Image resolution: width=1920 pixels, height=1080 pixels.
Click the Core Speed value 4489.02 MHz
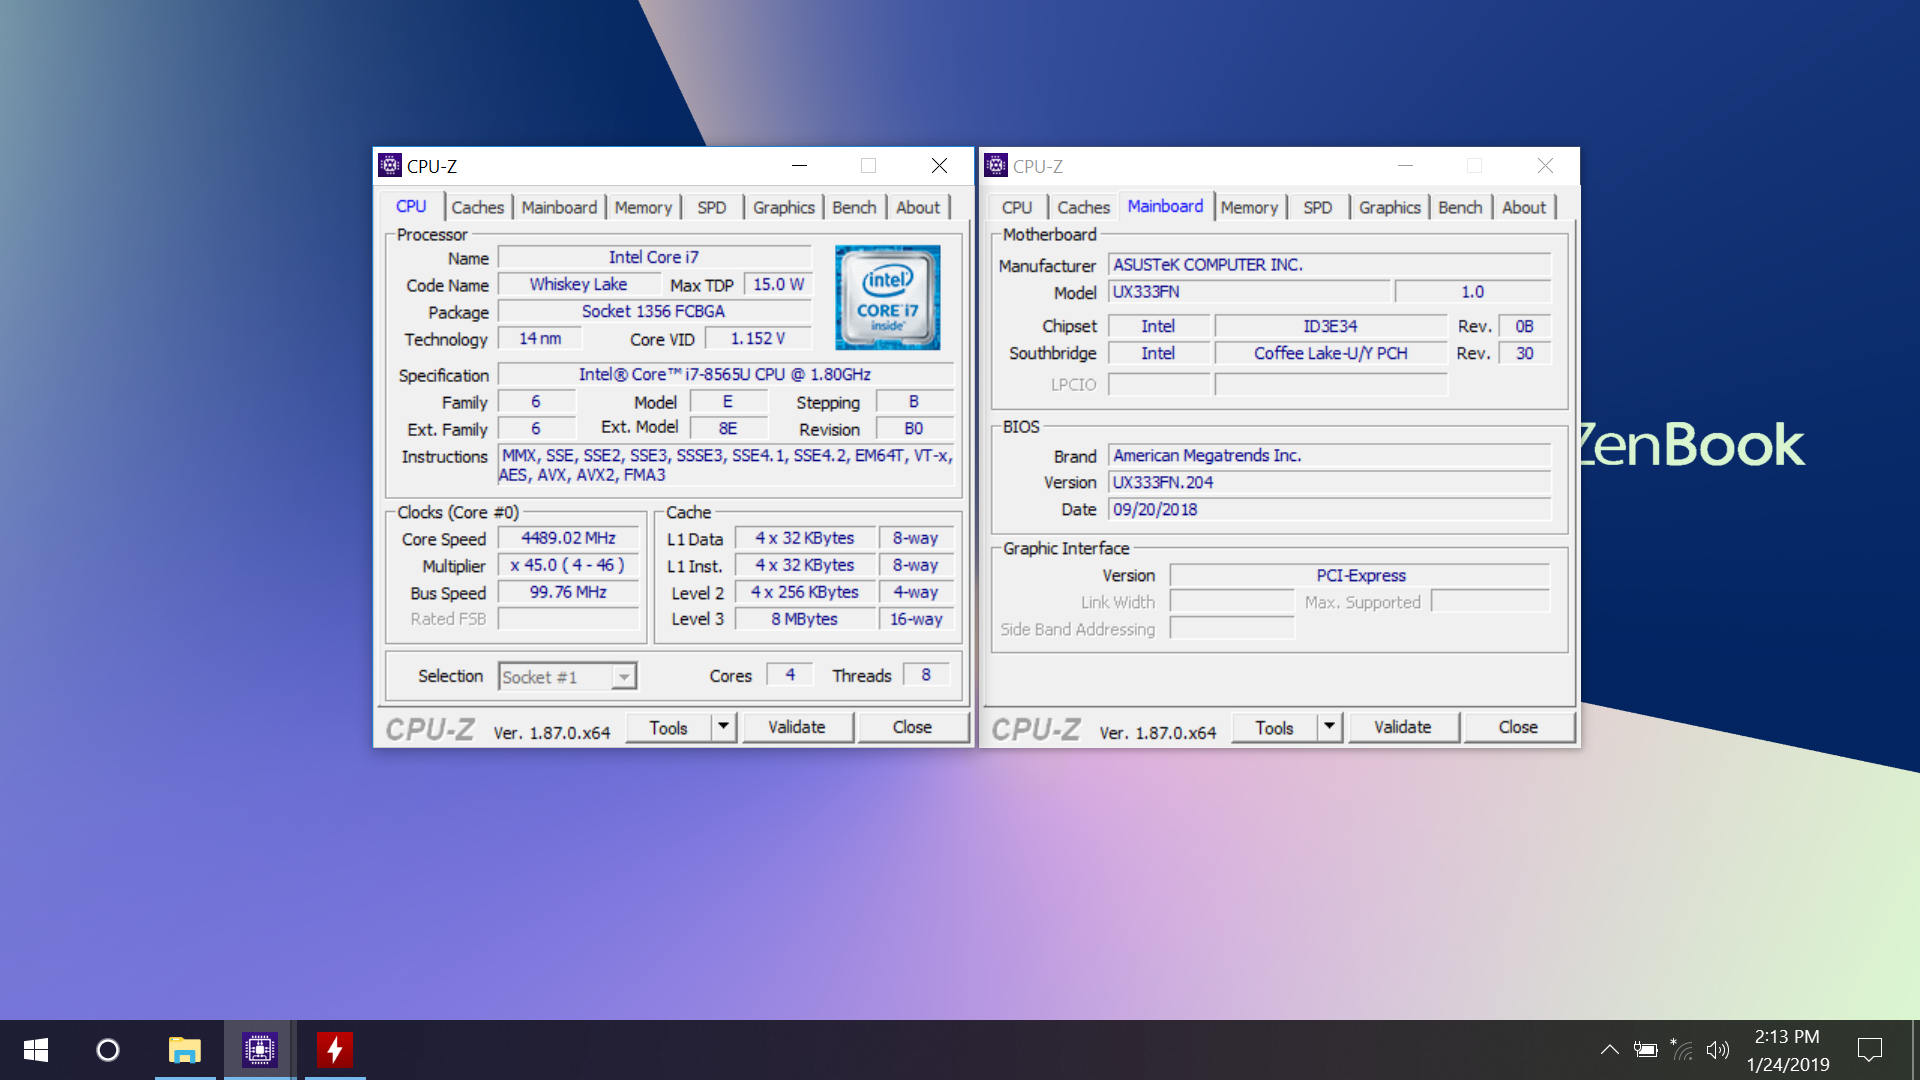point(568,538)
